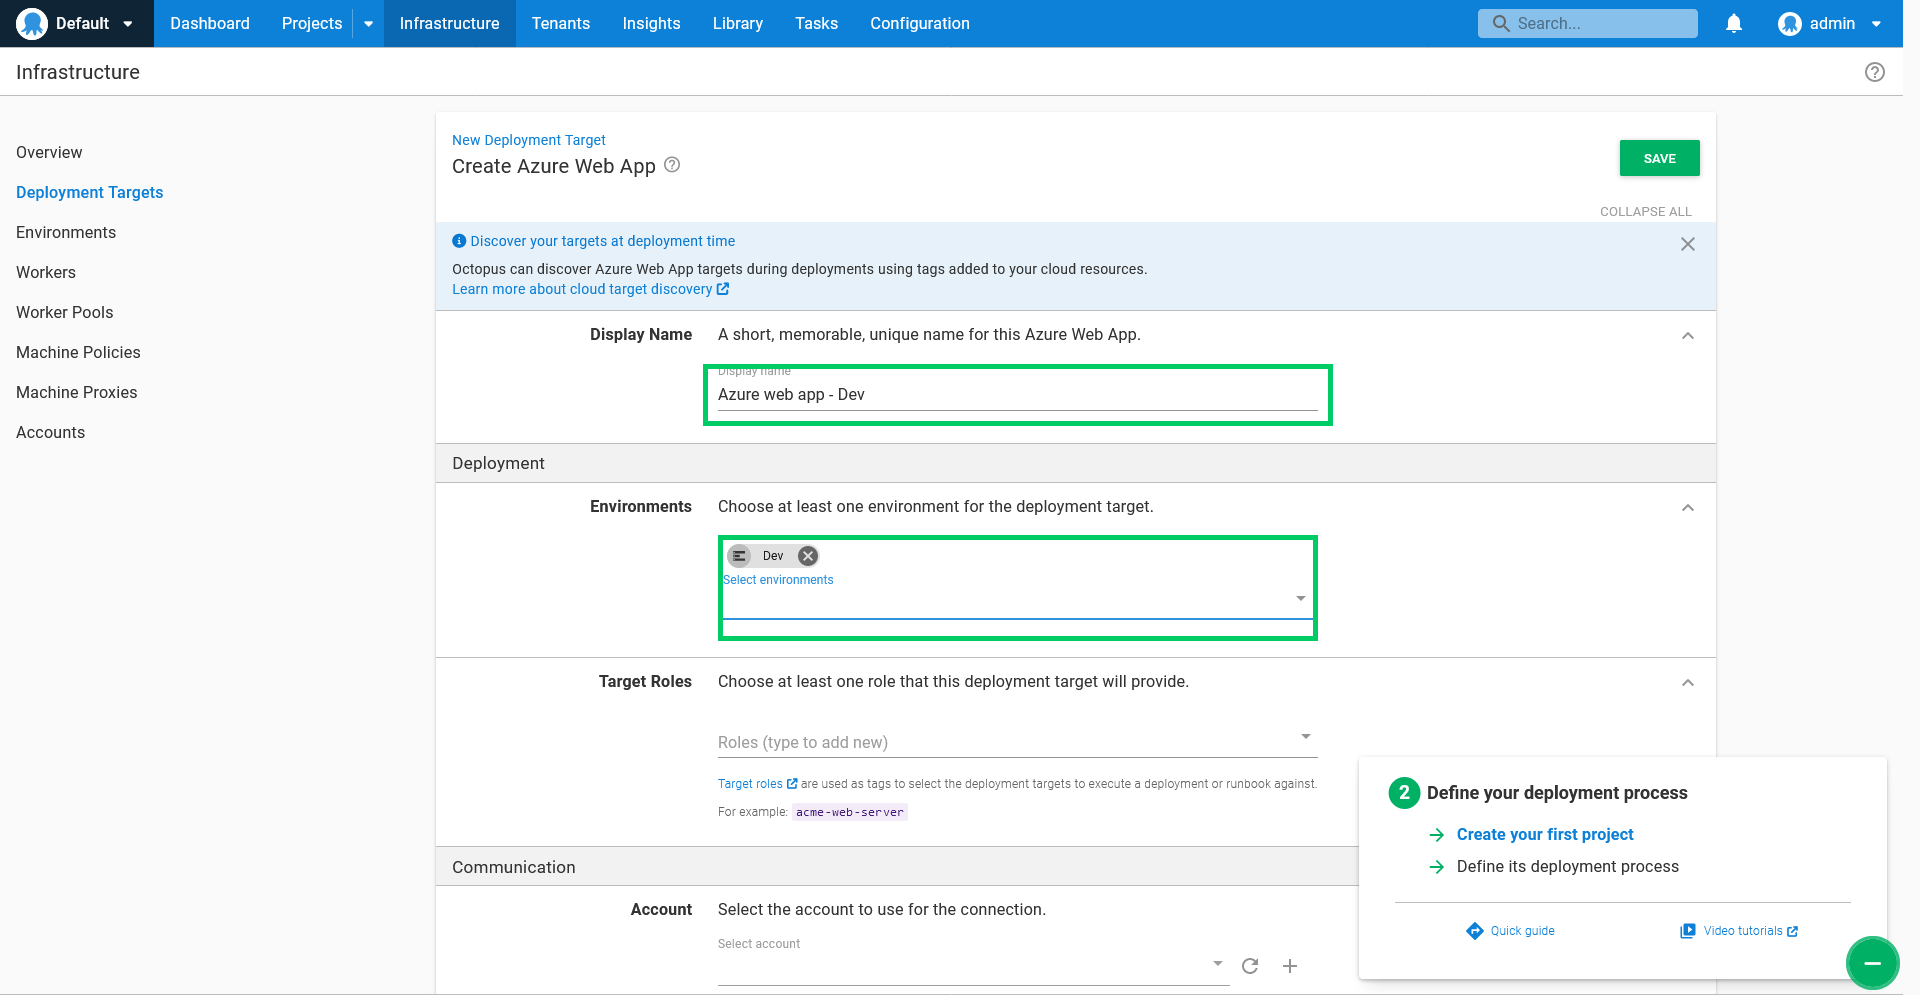Click help icon beside Create Azure Web App
The width and height of the screenshot is (1920, 995).
[672, 165]
